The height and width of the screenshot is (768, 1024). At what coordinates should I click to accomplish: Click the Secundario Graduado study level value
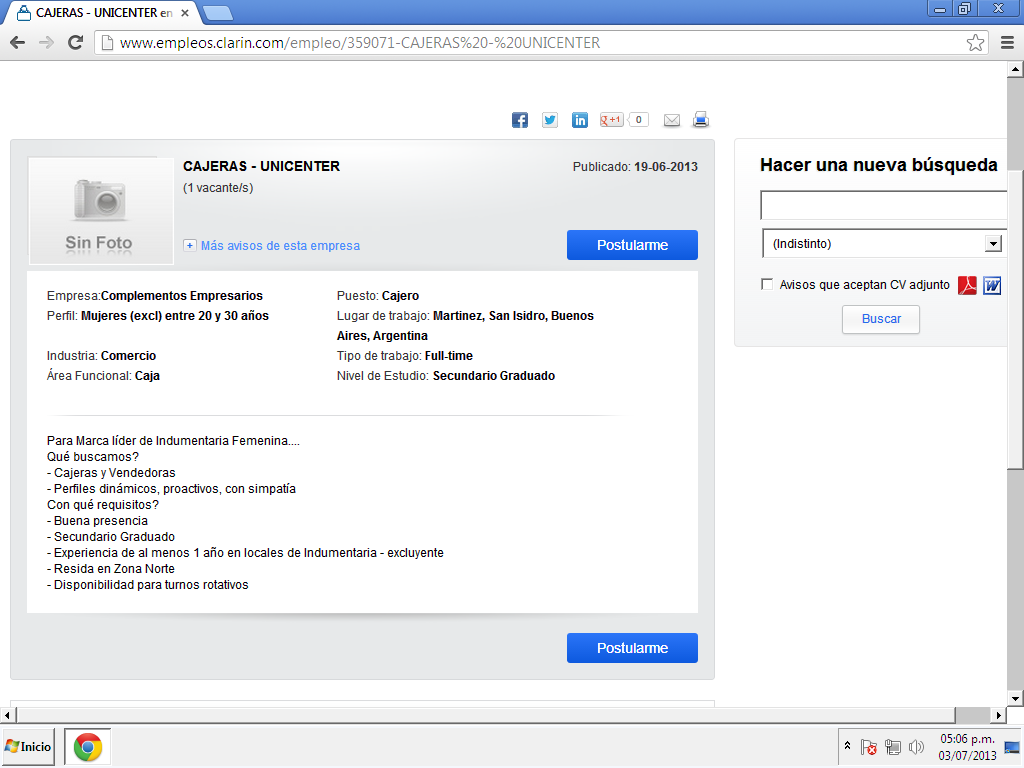494,376
